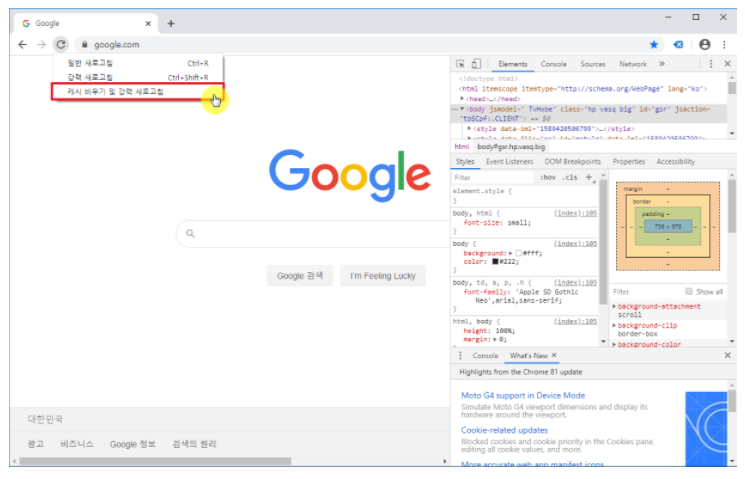Select 캐시 비우기 및 강력 새로고침 menu item
This screenshot has height=479, width=745.
138,92
